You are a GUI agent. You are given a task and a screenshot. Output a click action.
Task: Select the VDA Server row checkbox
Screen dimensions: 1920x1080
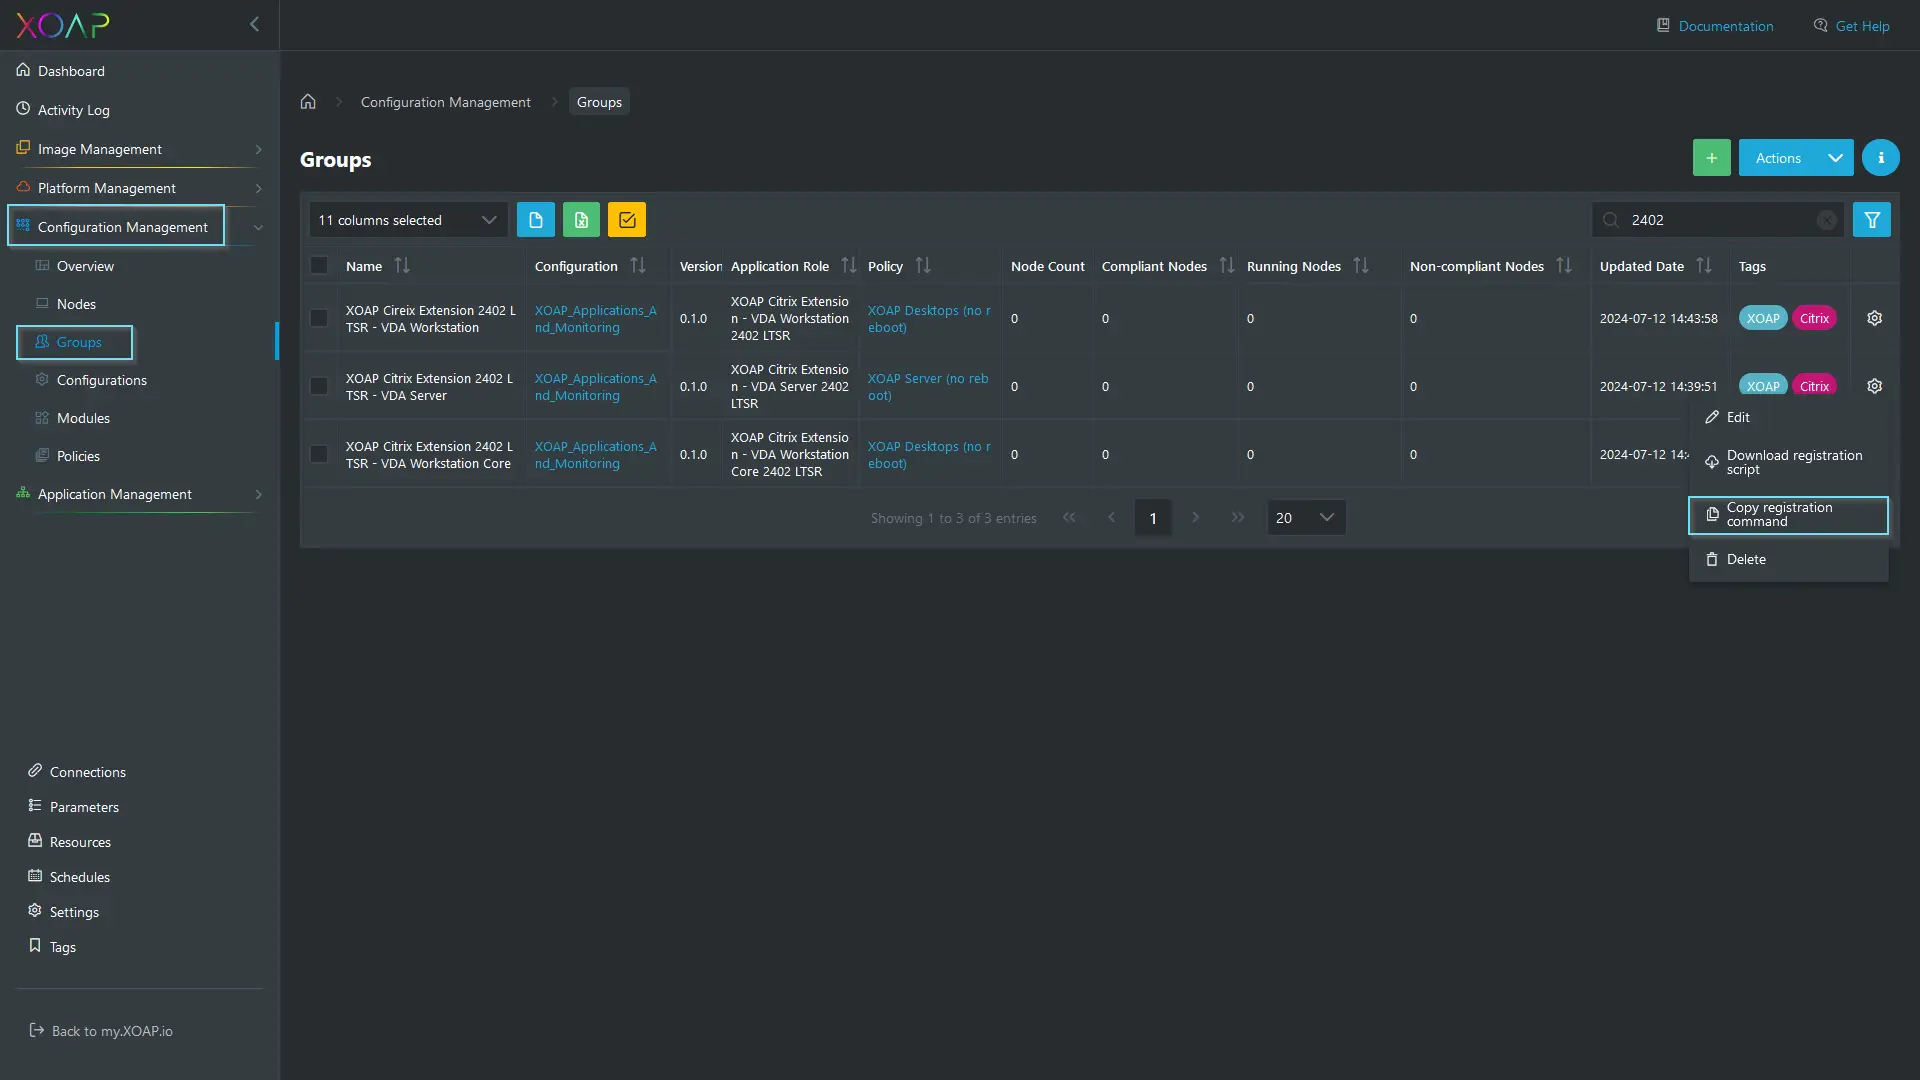pos(319,386)
